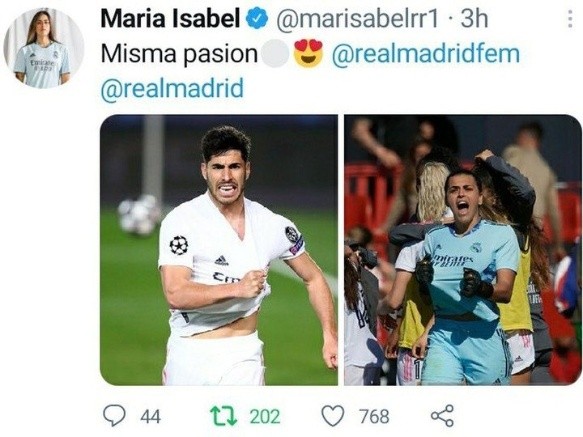The image size is (583, 437).
Task: Click the 768 likes count
Action: [x=374, y=417]
